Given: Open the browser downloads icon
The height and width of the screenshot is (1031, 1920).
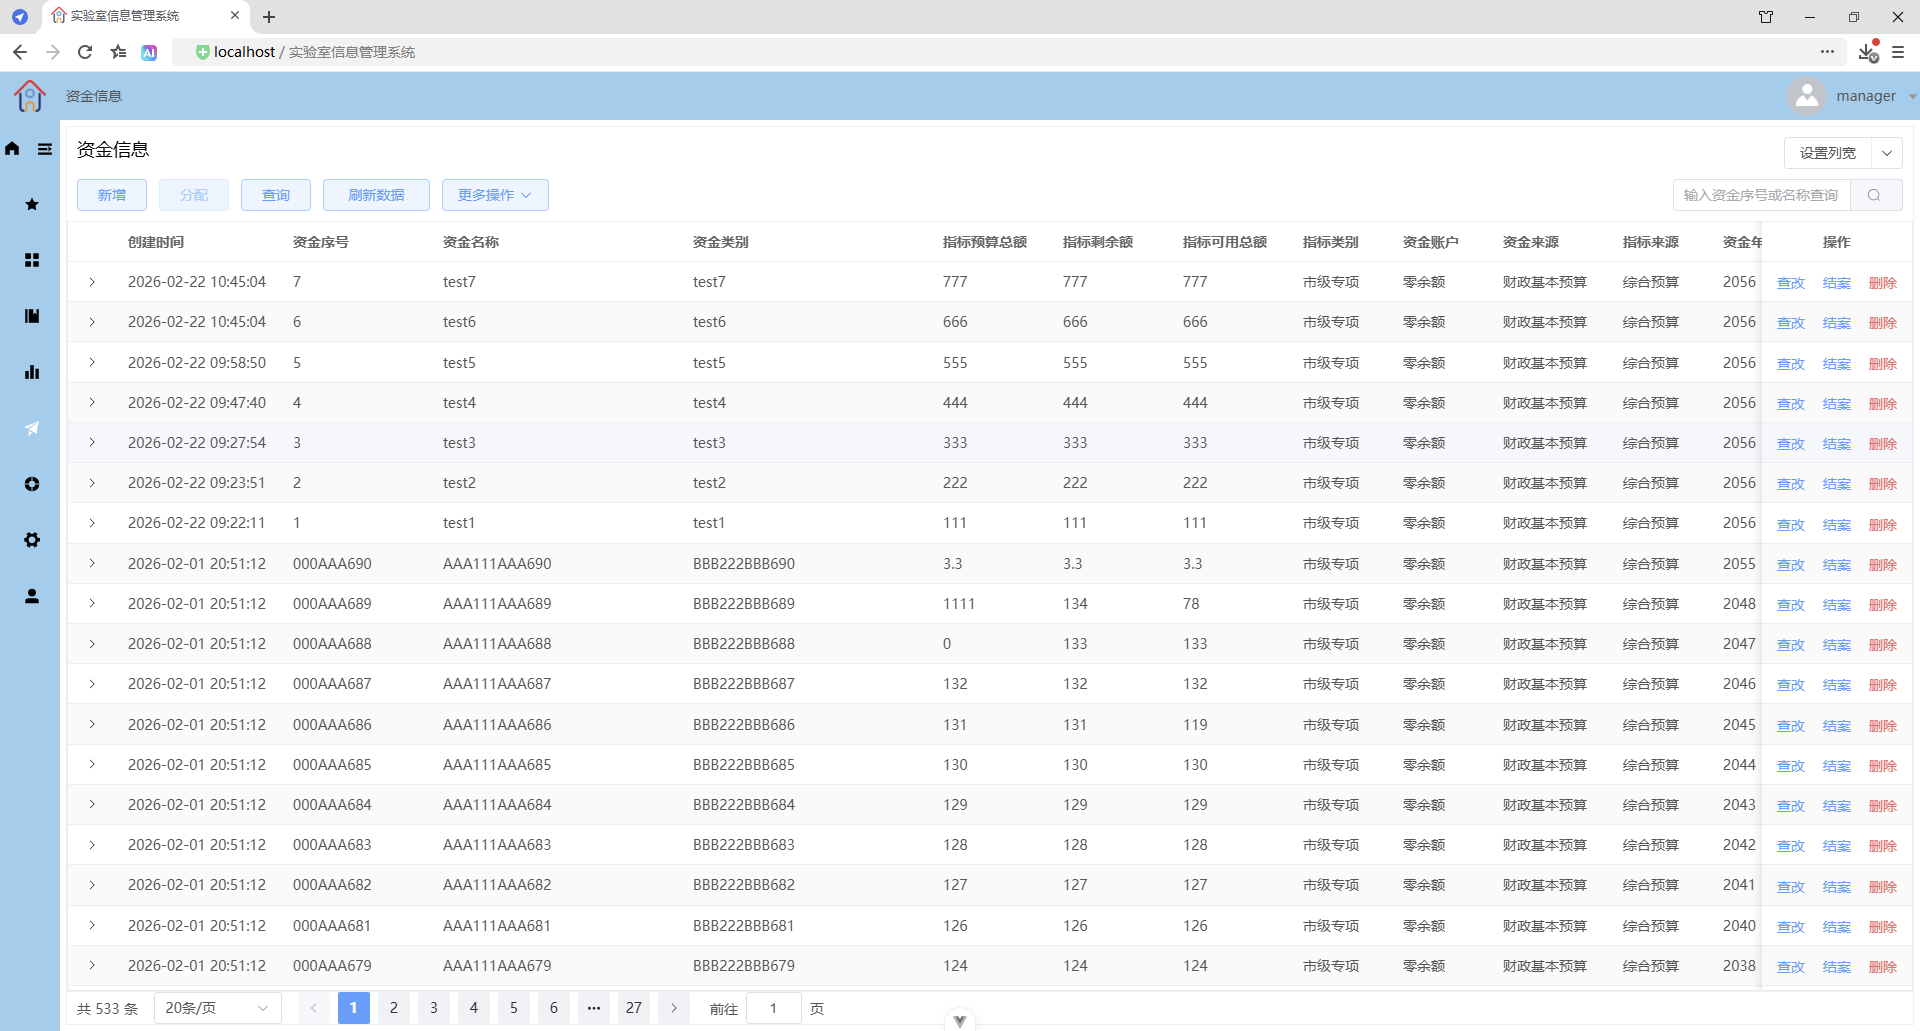Looking at the screenshot, I should (1867, 52).
